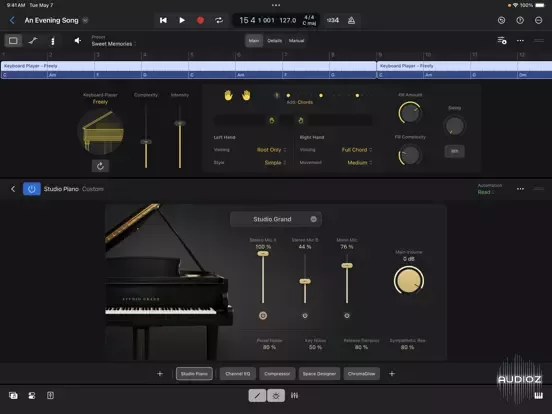Open Right Hand Voicing Full Chord dropdown
Image resolution: width=552 pixels, height=414 pixels.
357,150
